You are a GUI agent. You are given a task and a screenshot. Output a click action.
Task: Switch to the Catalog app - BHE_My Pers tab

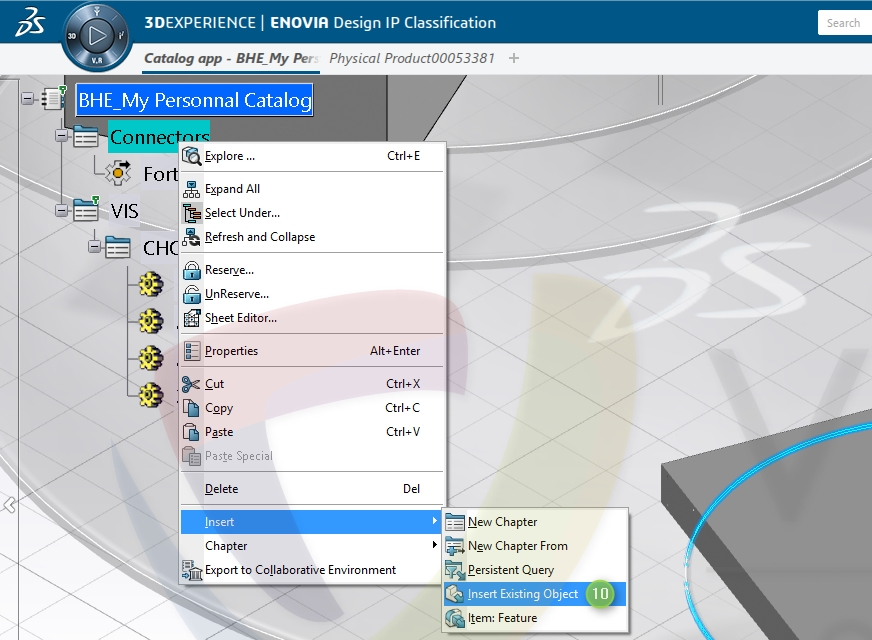tap(231, 58)
